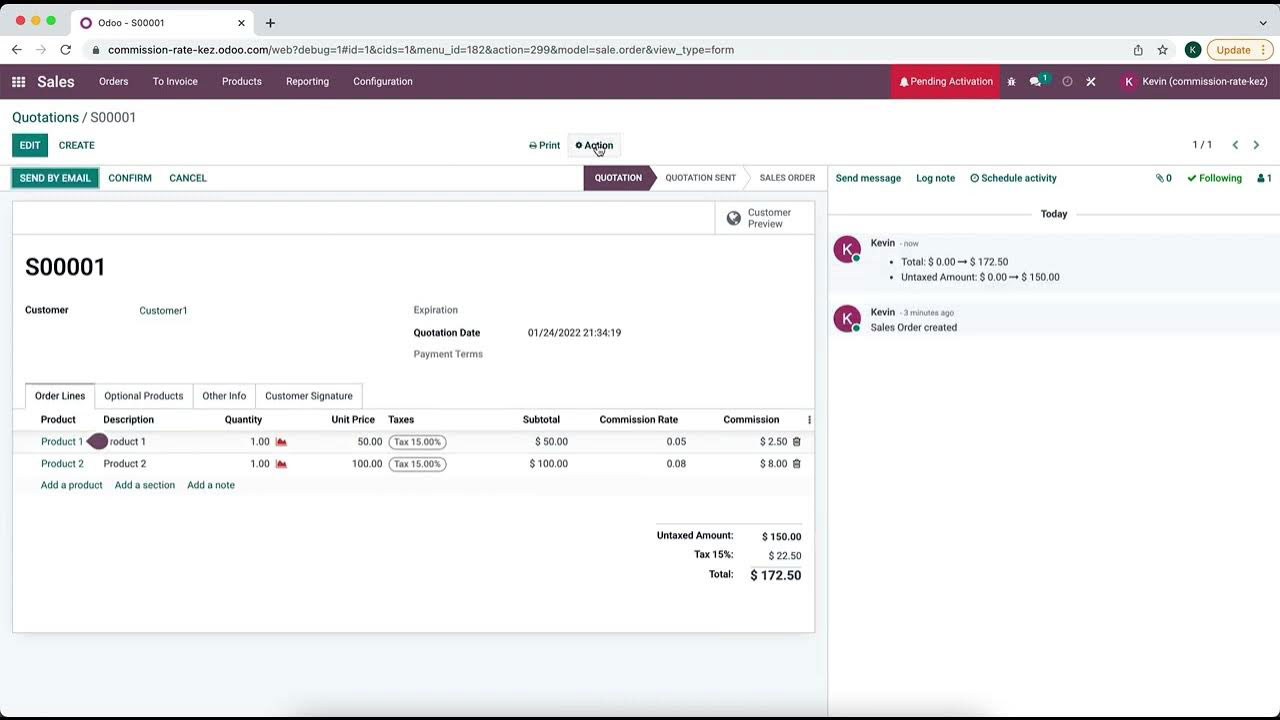Open the Odoo apps grid menu
The image size is (1280, 720).
(x=18, y=82)
